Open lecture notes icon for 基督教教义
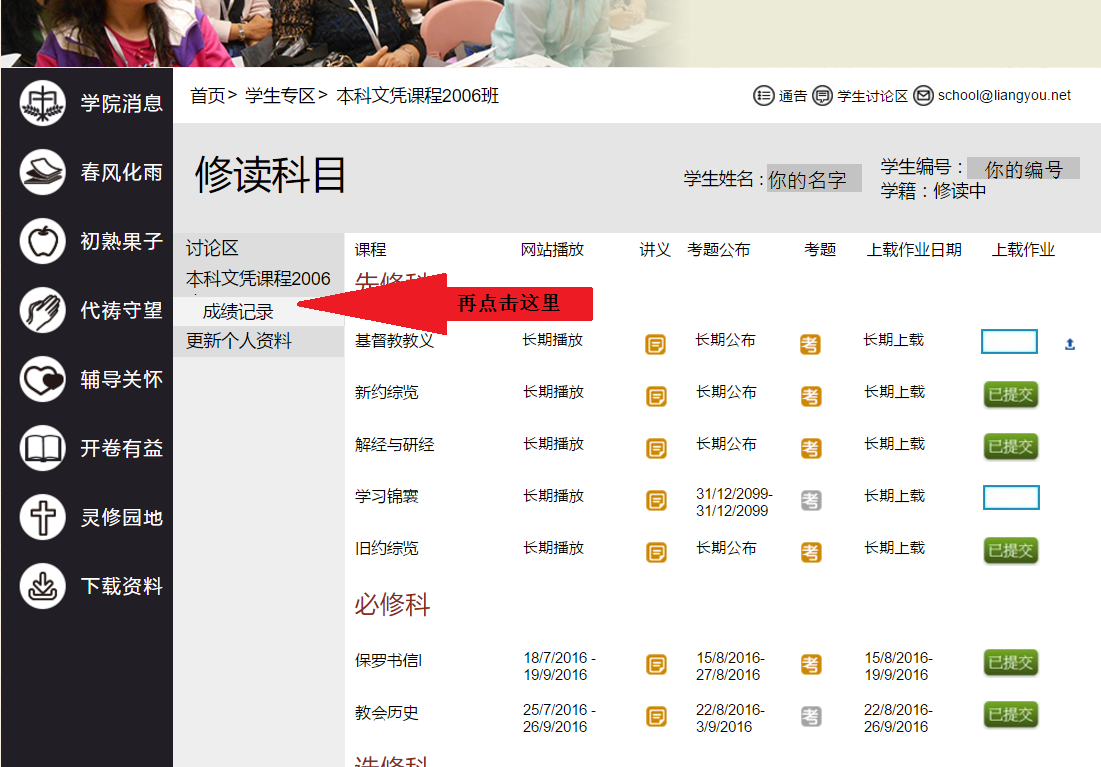1101x767 pixels. coord(656,344)
